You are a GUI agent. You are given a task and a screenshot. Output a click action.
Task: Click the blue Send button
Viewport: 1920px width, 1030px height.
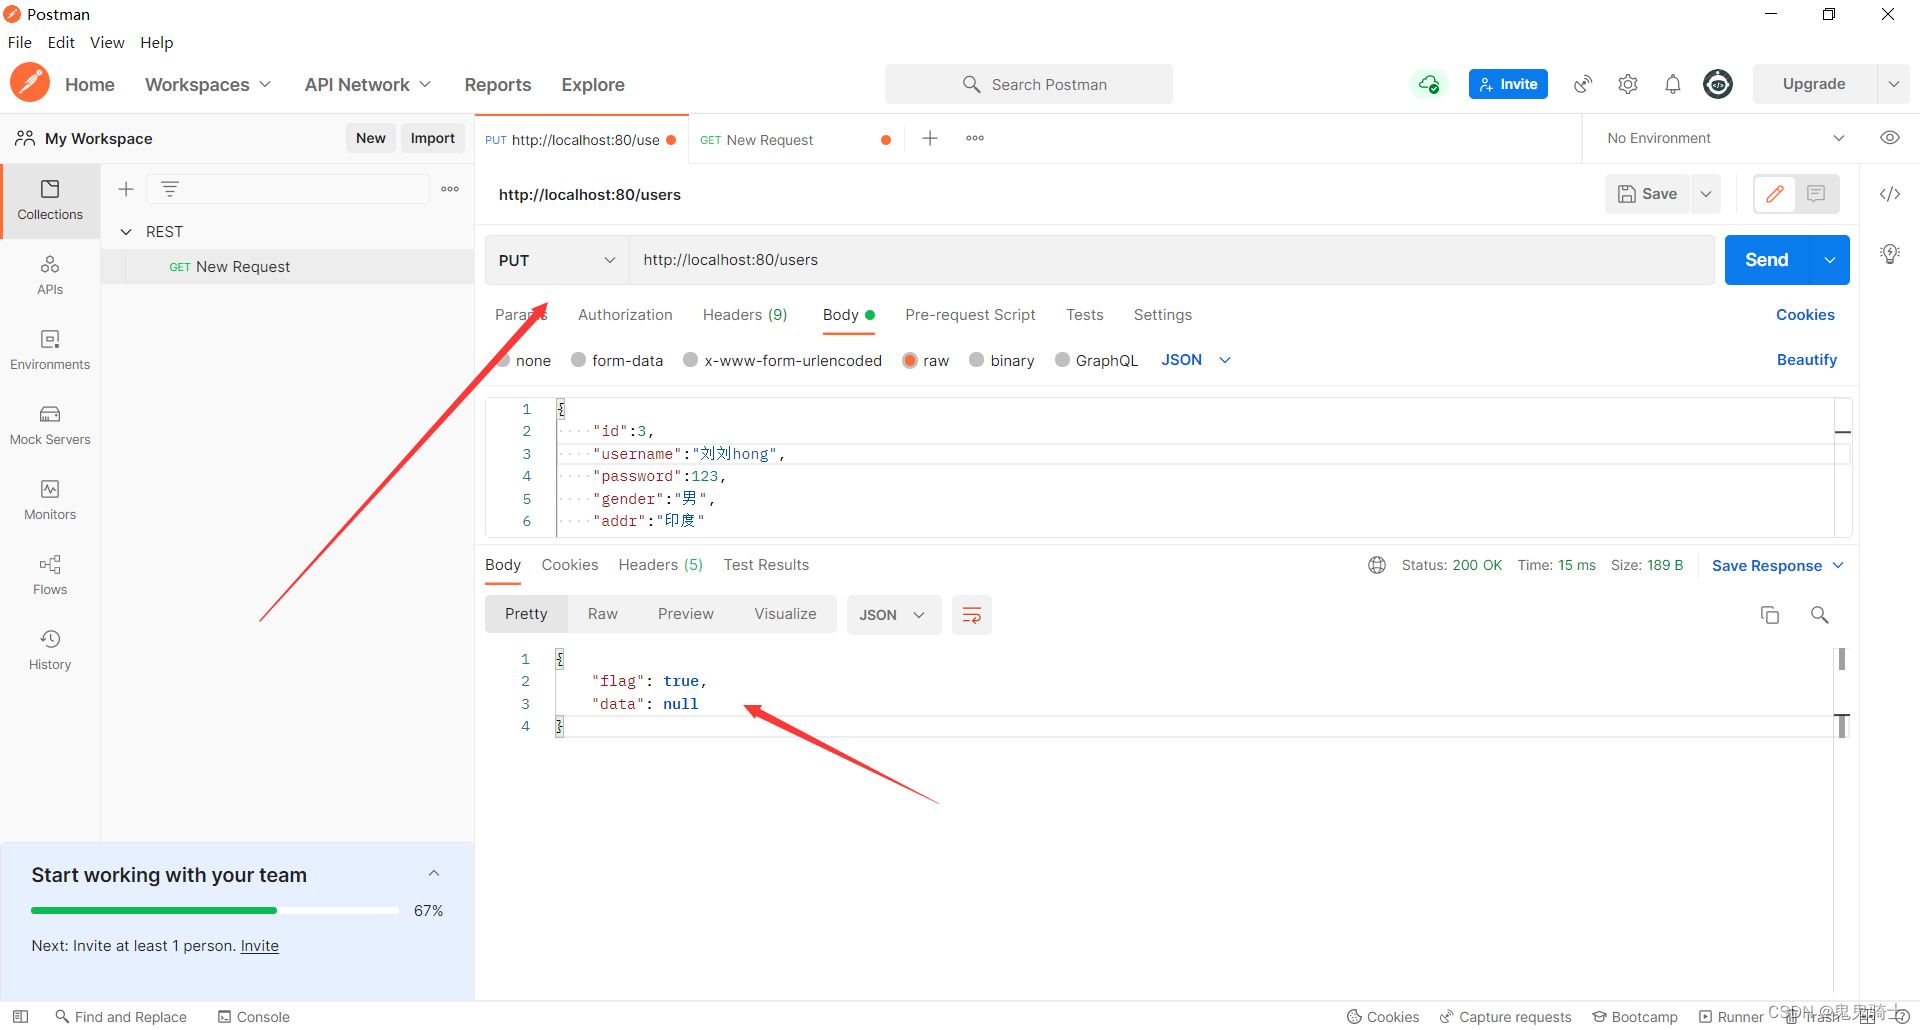[x=1767, y=260]
